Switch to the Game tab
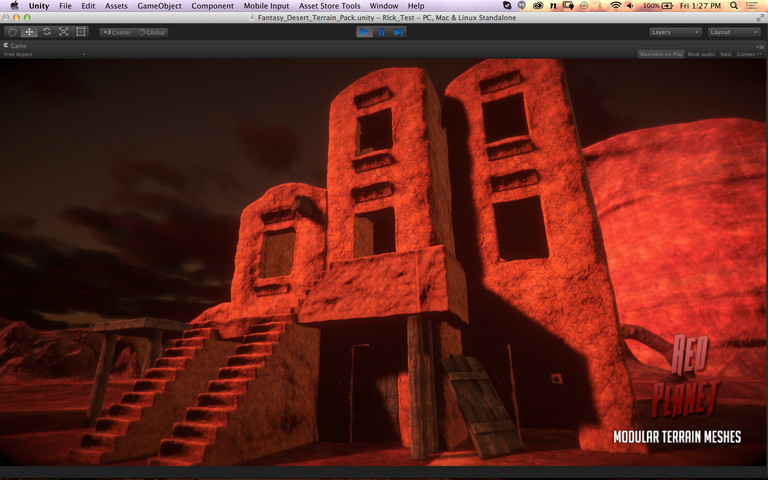Image resolution: width=768 pixels, height=480 pixels. (16, 46)
